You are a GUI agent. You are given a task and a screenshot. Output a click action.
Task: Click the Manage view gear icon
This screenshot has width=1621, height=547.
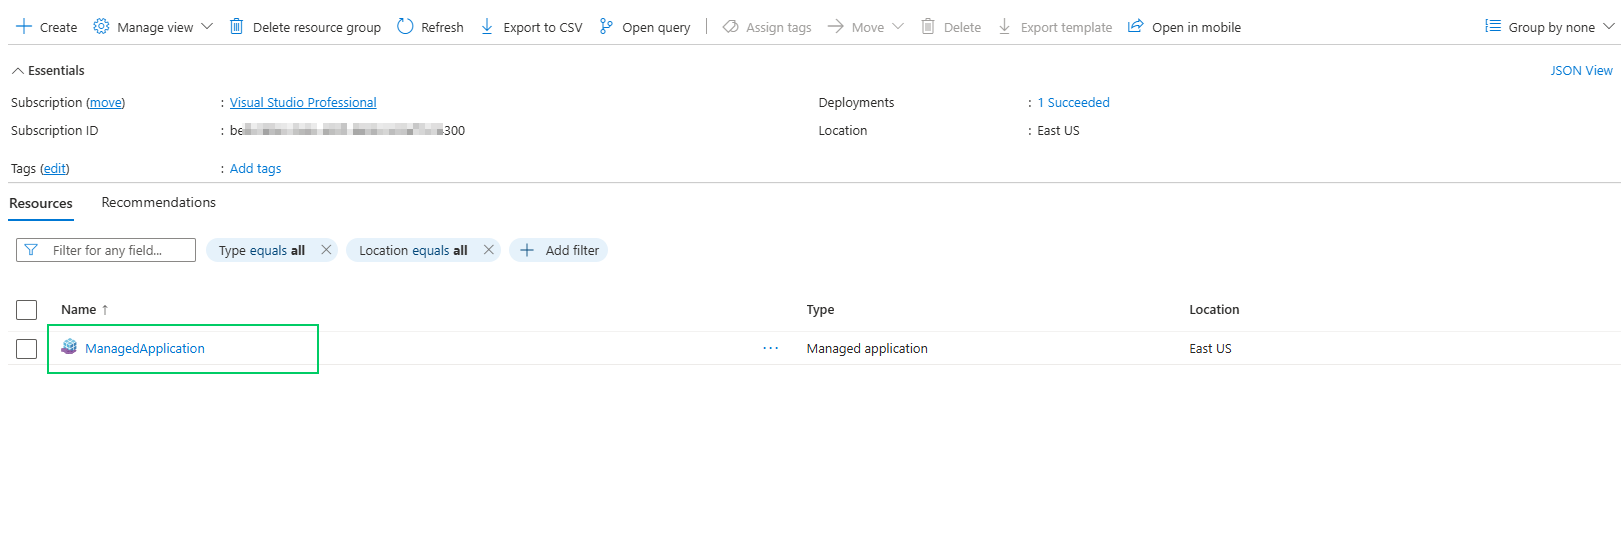coord(101,27)
